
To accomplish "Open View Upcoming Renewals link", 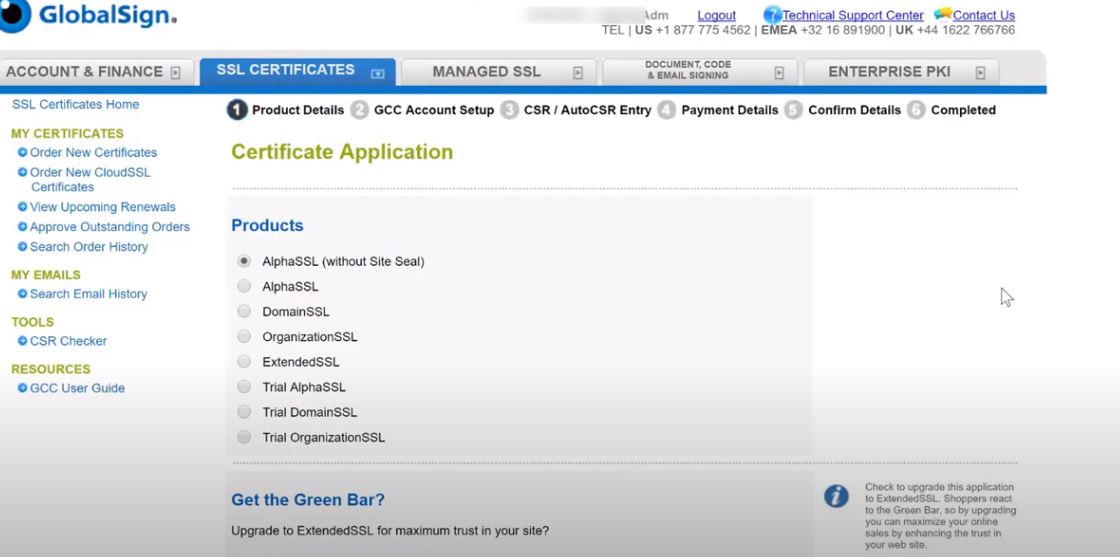I will click(103, 206).
